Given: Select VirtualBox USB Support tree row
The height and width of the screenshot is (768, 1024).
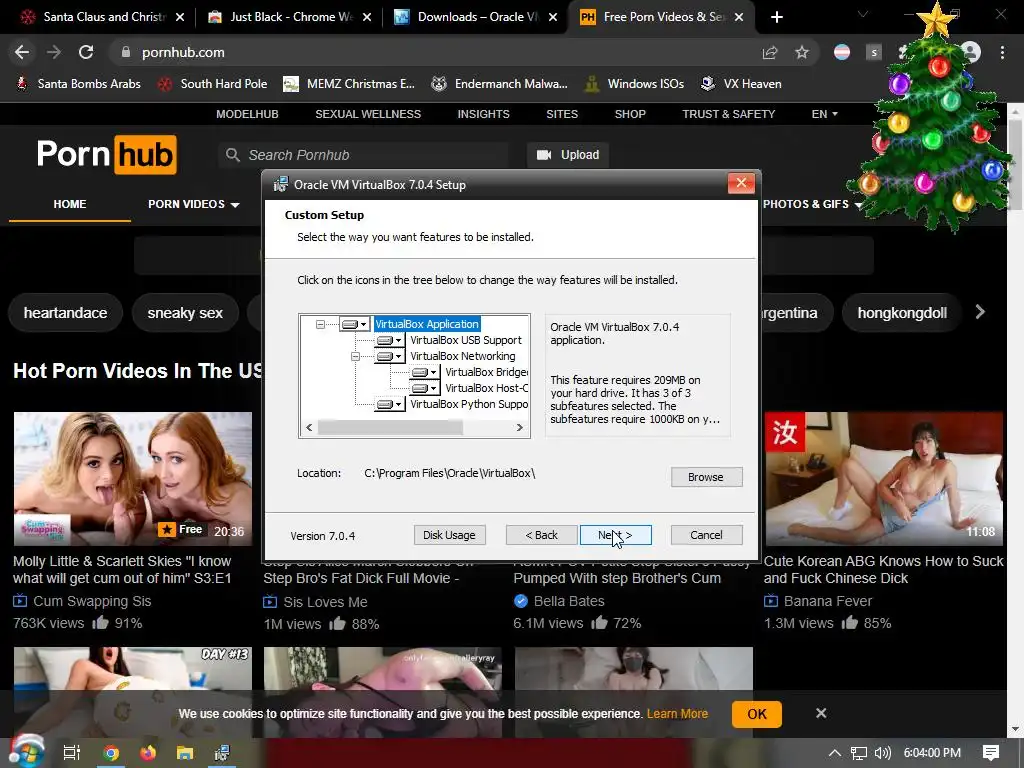Looking at the screenshot, I should point(466,340).
